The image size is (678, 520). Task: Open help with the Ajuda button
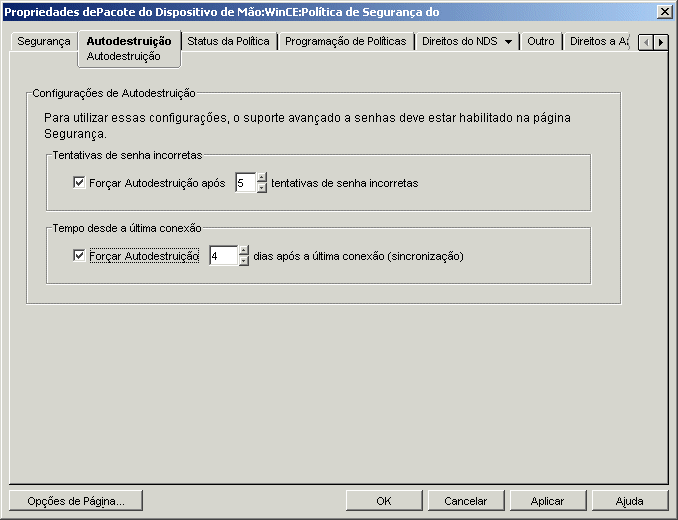[x=630, y=501]
